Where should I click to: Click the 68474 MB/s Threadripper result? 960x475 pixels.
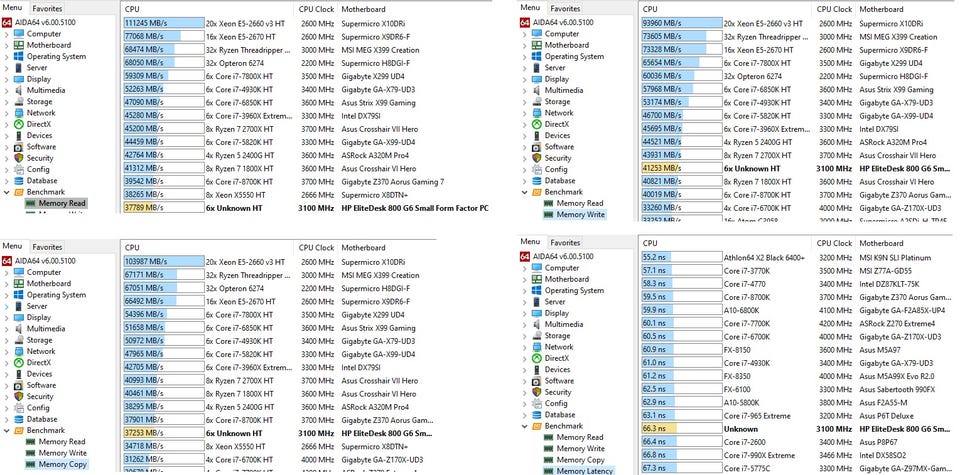coord(163,50)
